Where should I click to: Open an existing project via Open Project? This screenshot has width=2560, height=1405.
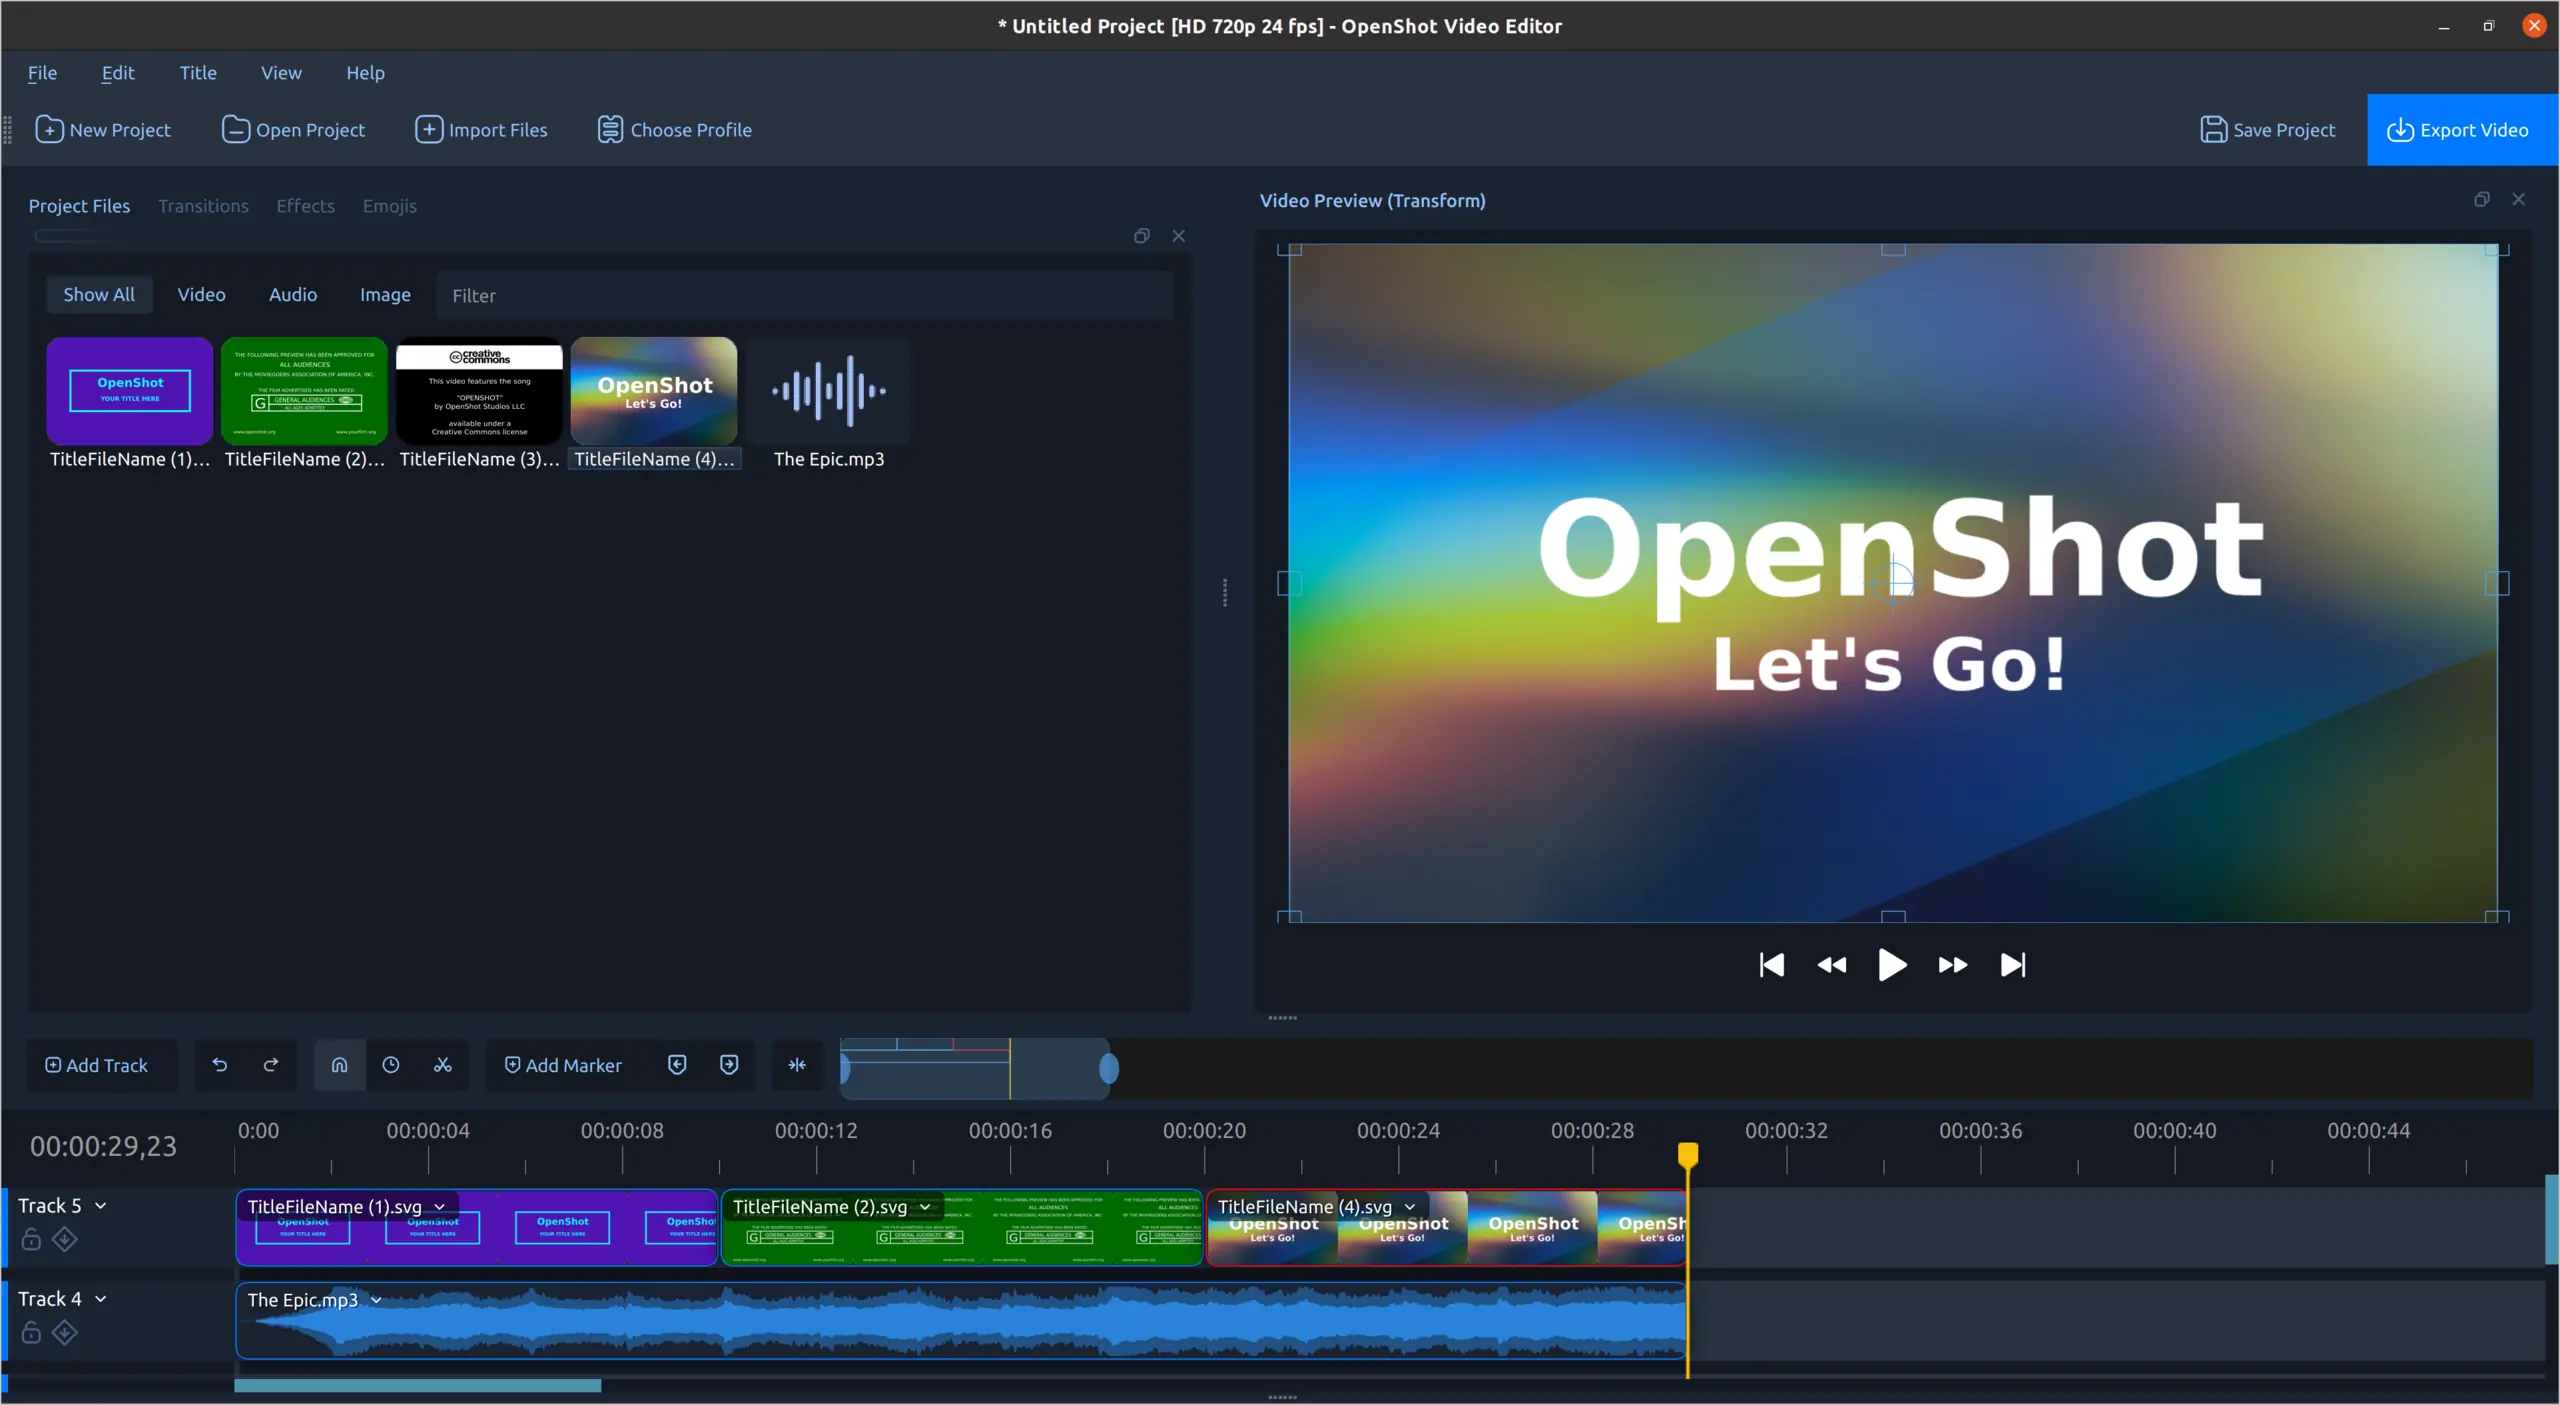(x=293, y=130)
